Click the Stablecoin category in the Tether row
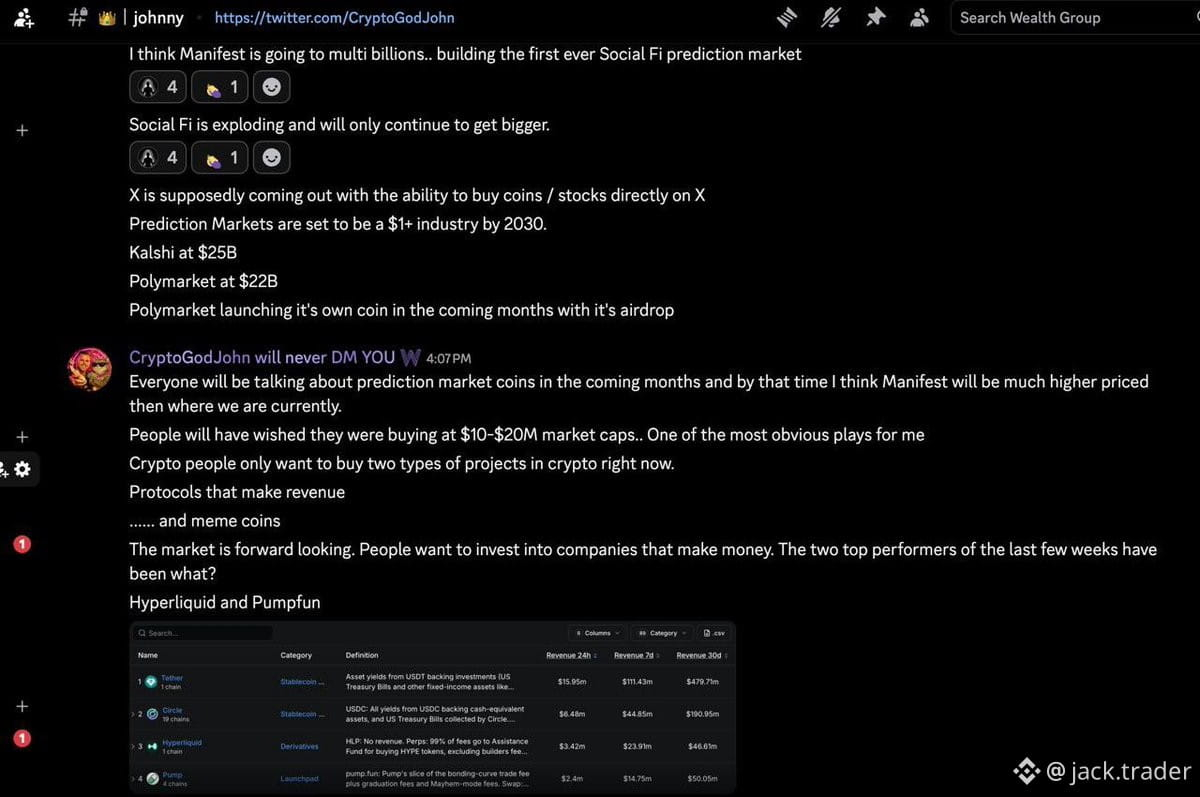The image size is (1200, 797). [302, 682]
